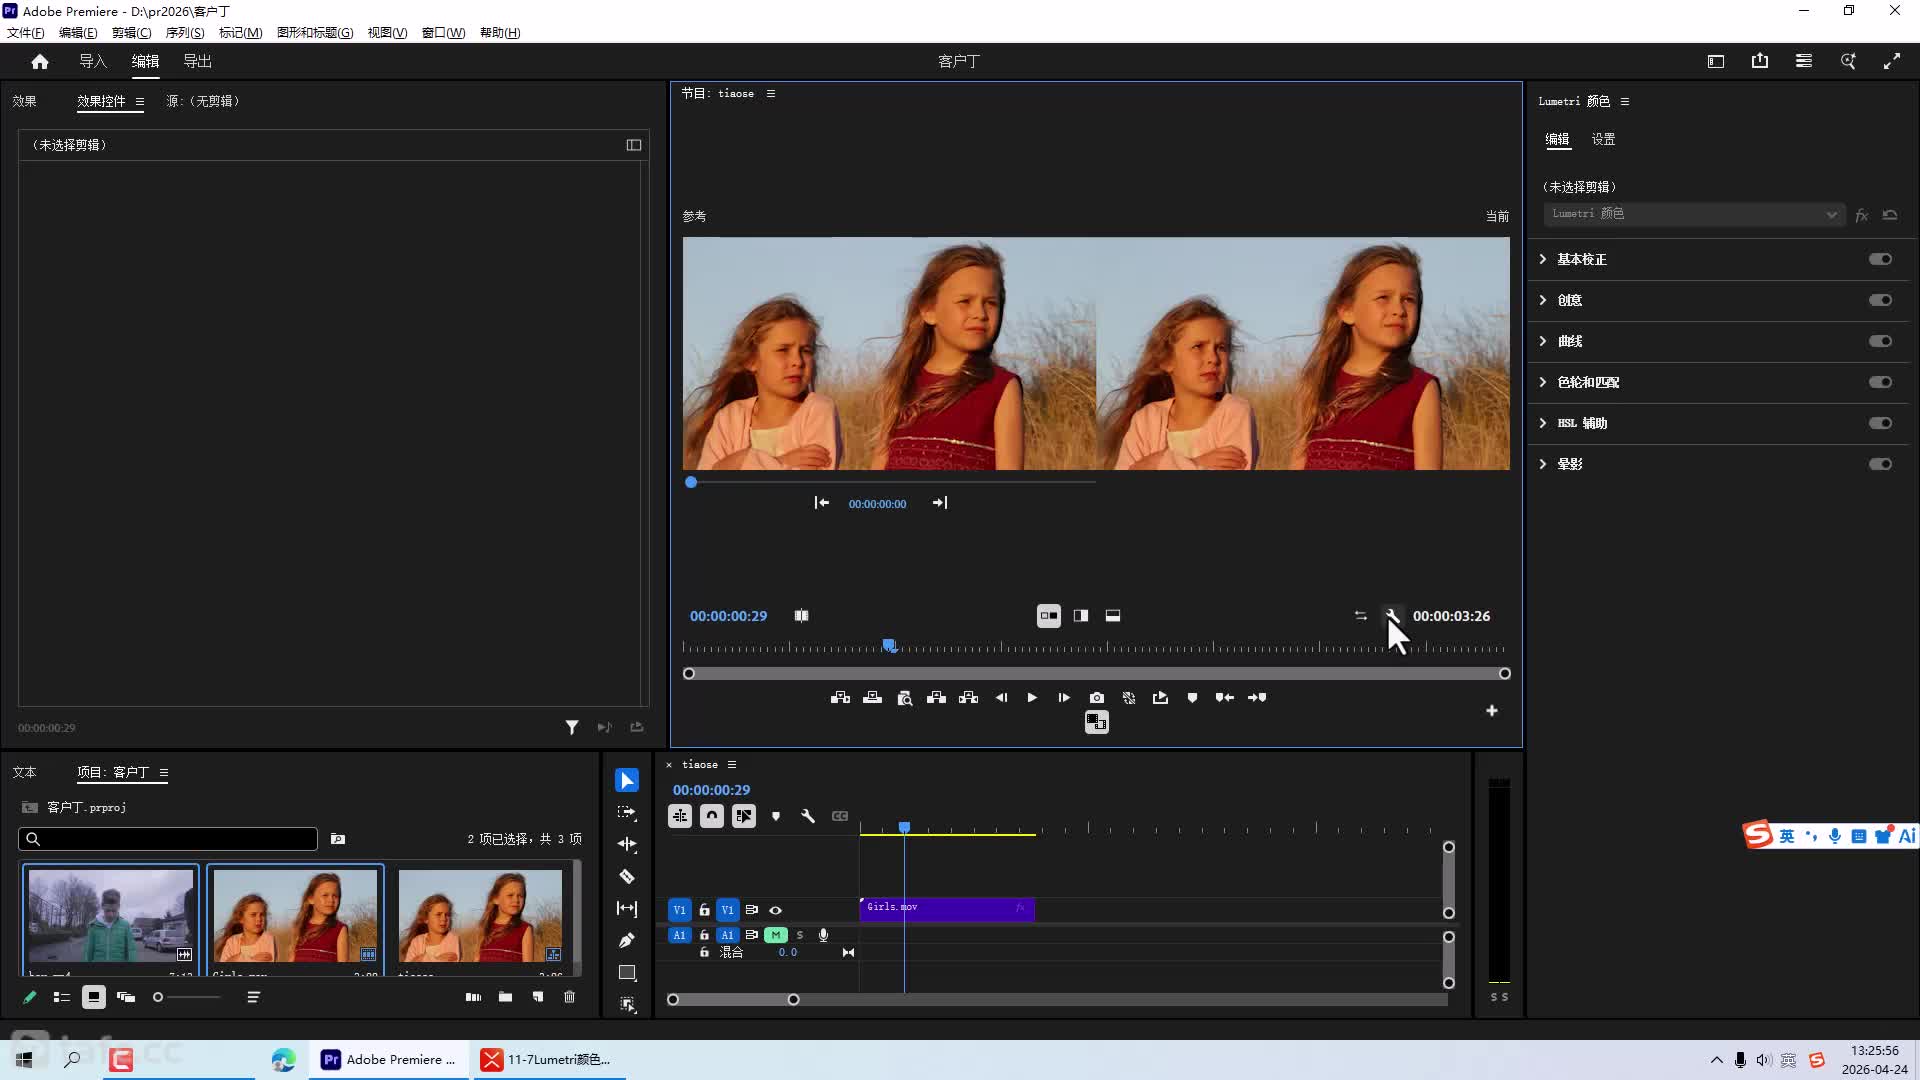
Task: Click the project search input field
Action: (168, 839)
